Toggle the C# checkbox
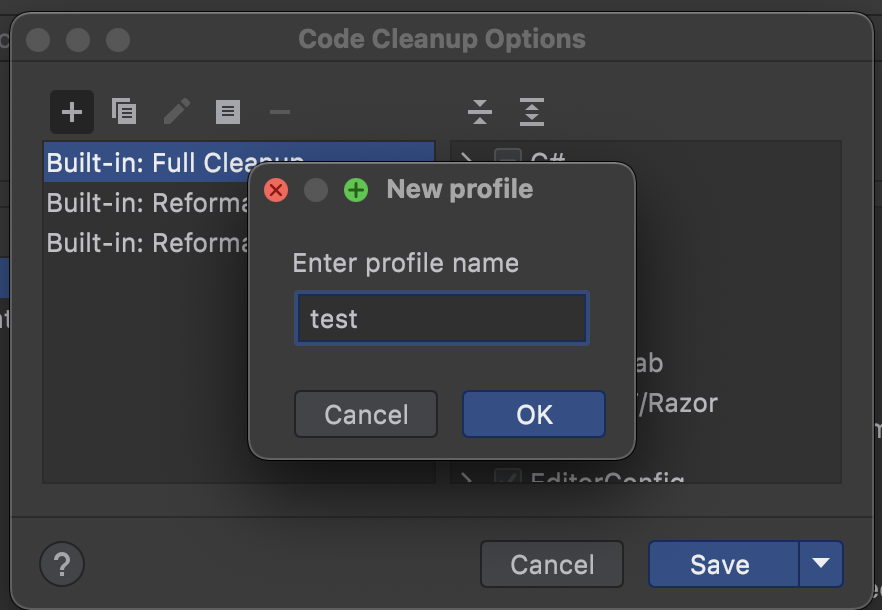Image resolution: width=882 pixels, height=610 pixels. tap(508, 158)
